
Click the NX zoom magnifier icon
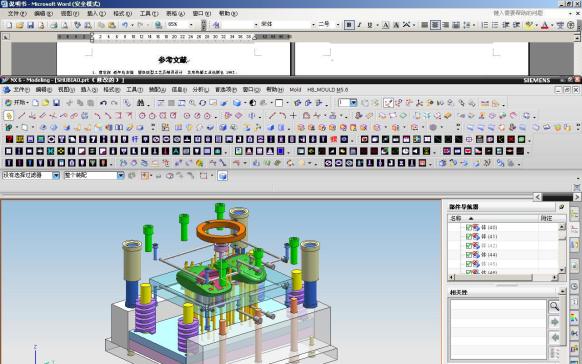(x=192, y=103)
